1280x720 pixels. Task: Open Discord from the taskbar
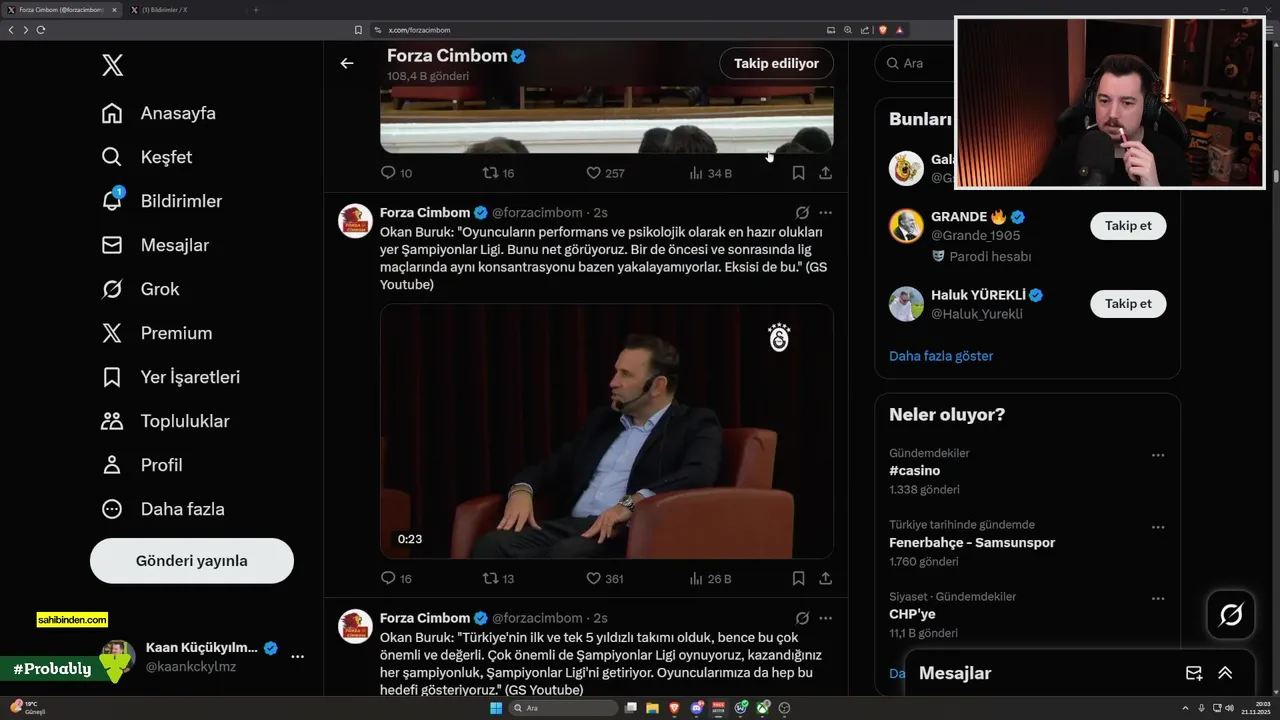pos(696,708)
